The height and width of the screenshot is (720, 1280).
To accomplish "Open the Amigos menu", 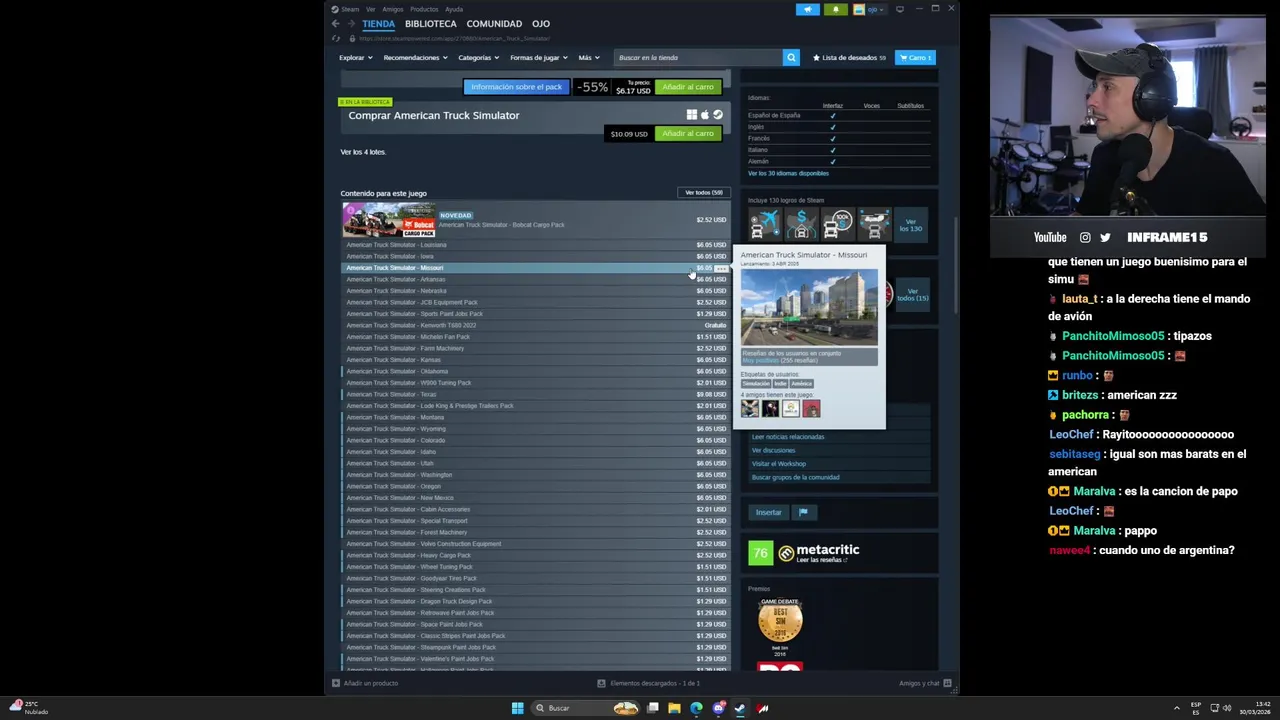I will tap(393, 9).
